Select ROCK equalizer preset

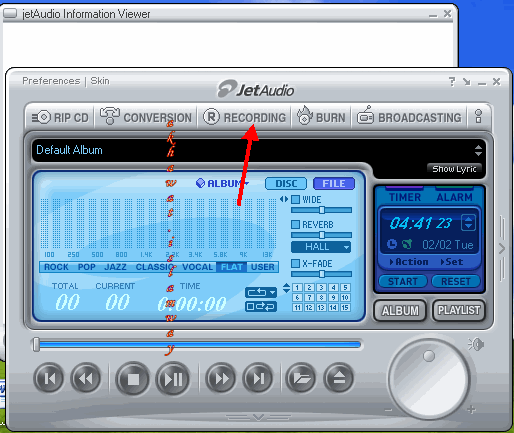coord(56,267)
